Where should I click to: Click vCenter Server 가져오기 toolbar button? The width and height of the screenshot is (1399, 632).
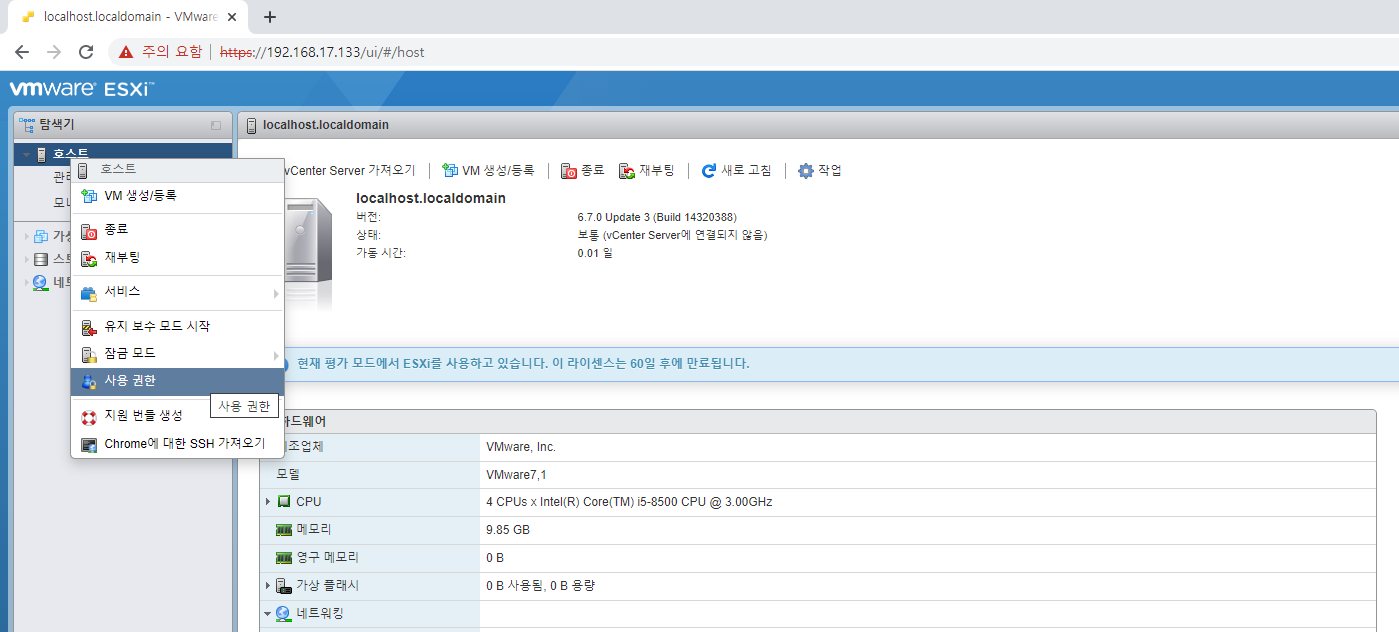pyautogui.click(x=350, y=171)
